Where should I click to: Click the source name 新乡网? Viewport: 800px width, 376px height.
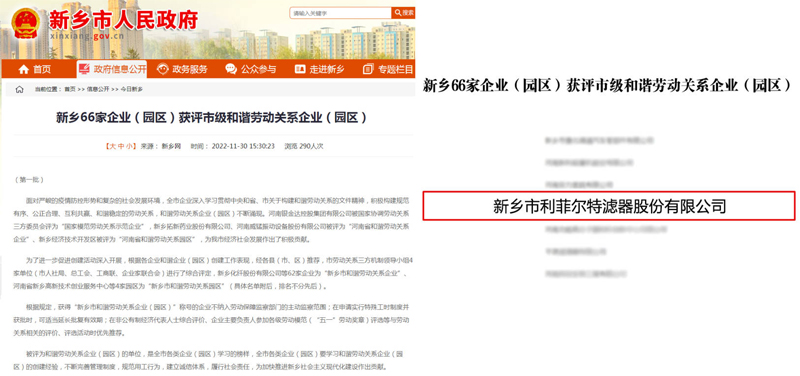(171, 146)
